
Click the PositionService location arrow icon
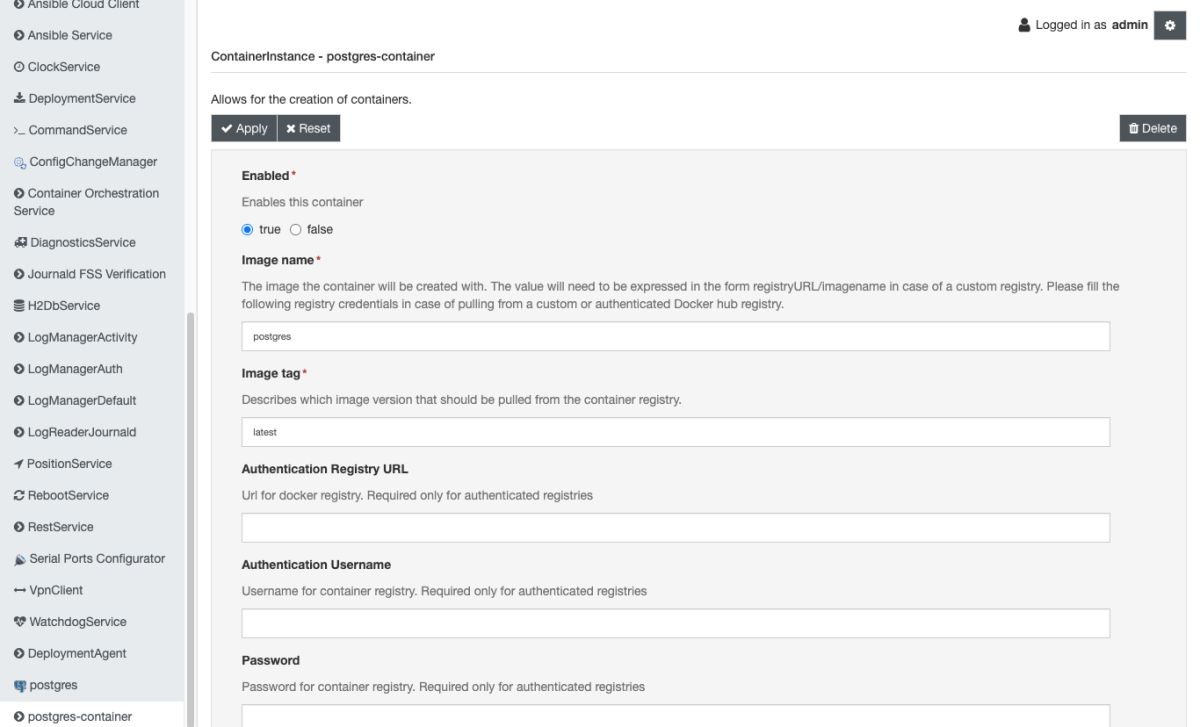tap(19, 464)
